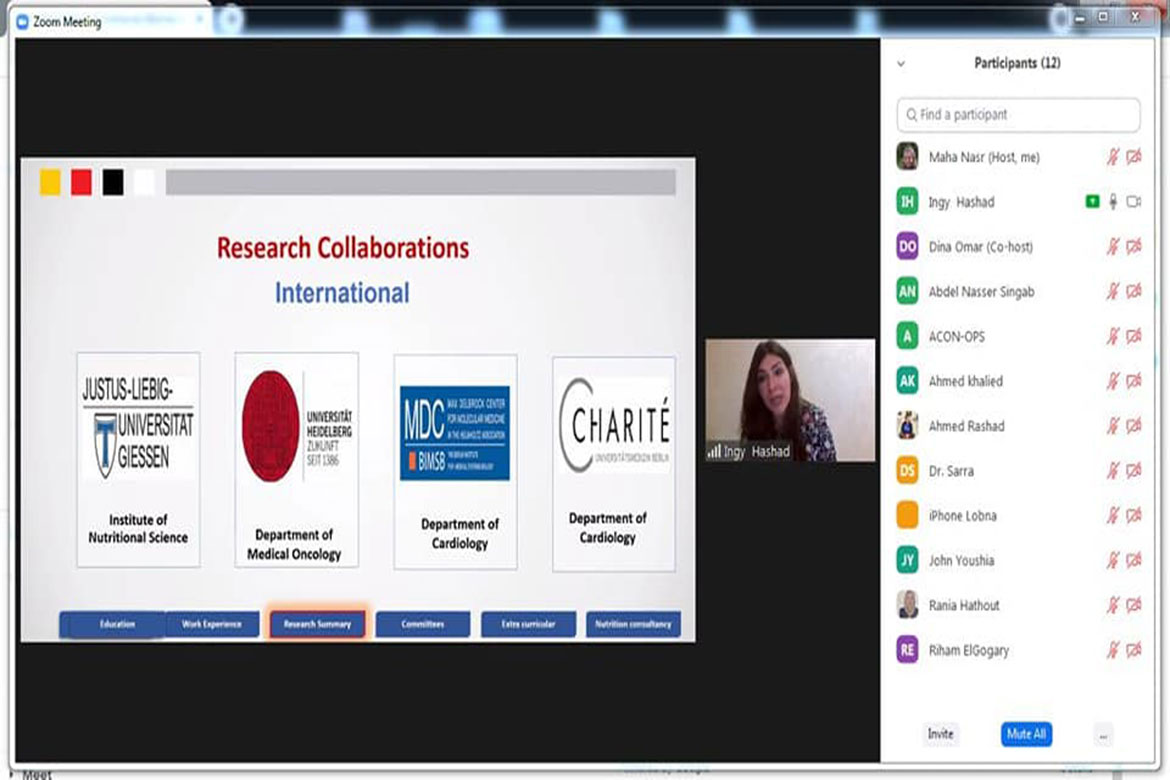Toggle John Youshia's disabled camera icon

[1133, 560]
